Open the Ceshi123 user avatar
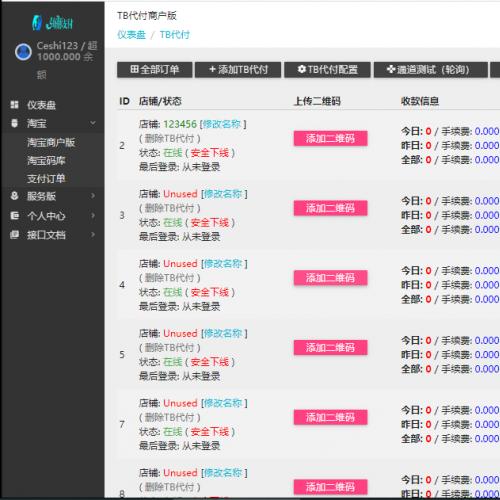Screen dimensions: 500x500 pyautogui.click(x=23, y=52)
